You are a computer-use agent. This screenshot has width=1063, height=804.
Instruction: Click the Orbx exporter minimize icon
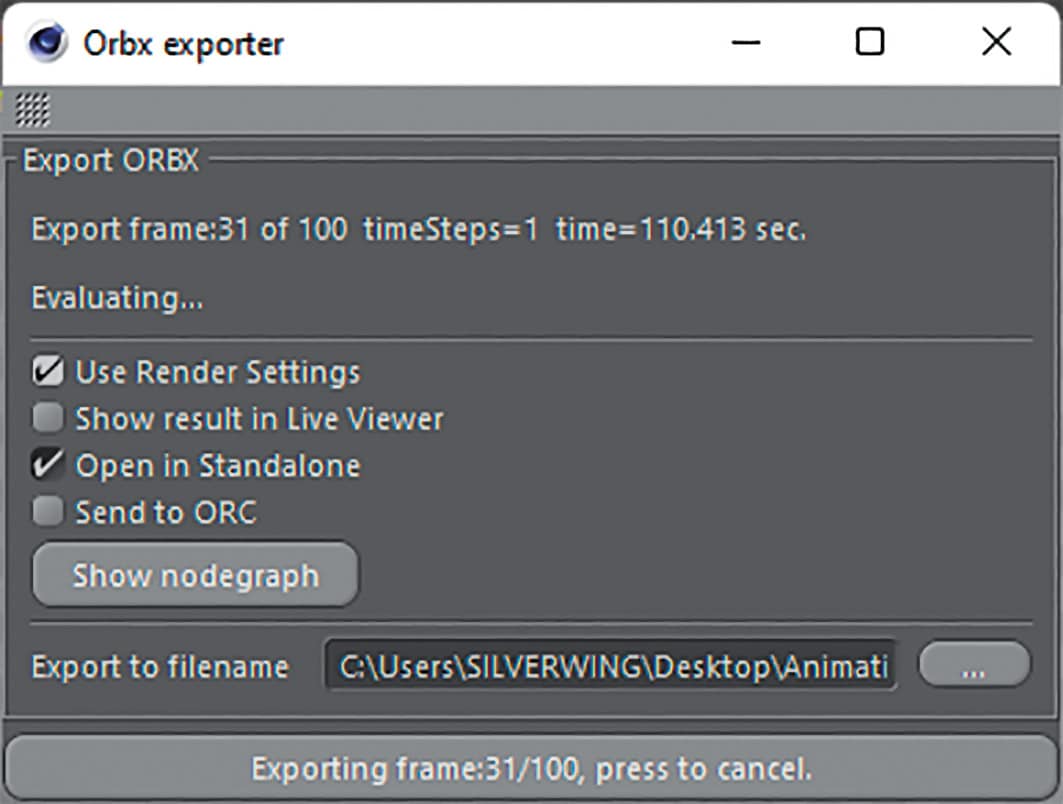click(744, 43)
